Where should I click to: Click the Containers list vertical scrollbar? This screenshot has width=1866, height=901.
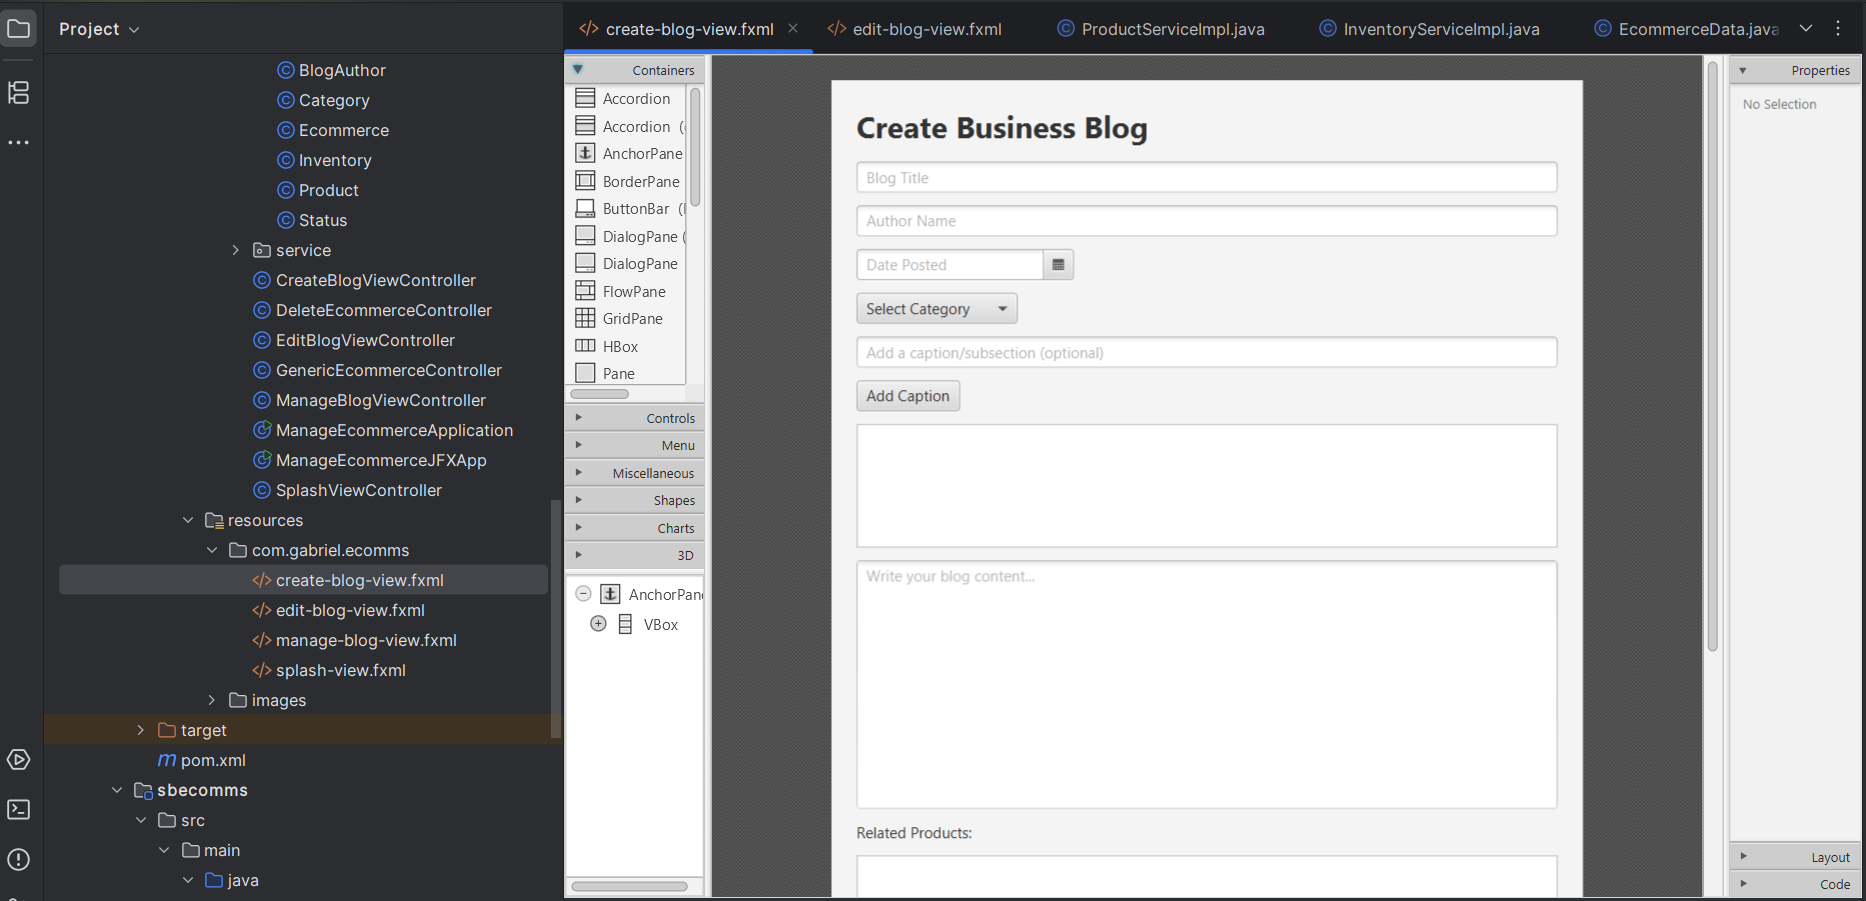coord(695,146)
